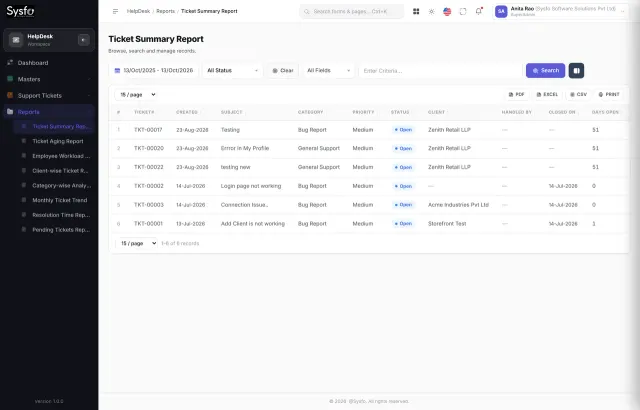Click 'Connection Issue..' subject
This screenshot has height=410, width=640.
tap(244, 205)
